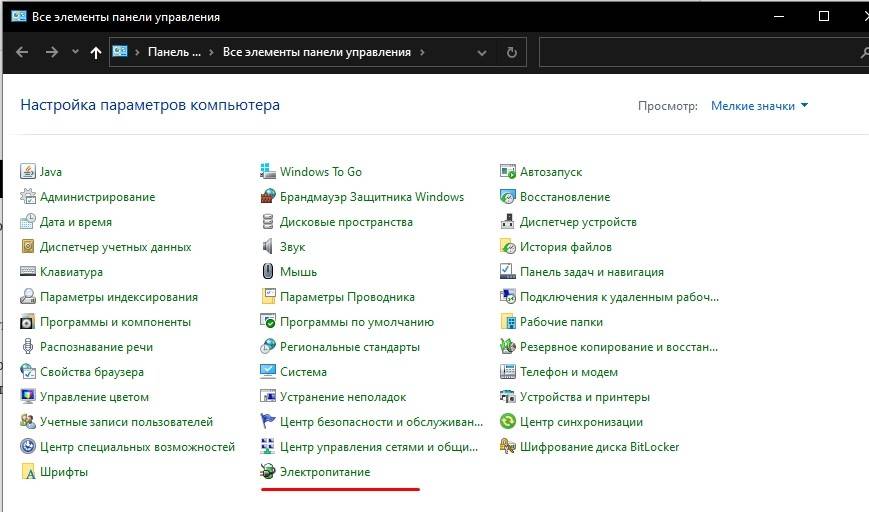The height and width of the screenshot is (512, 869).
Task: Open the Звук speaker icon
Action: (x=268, y=247)
